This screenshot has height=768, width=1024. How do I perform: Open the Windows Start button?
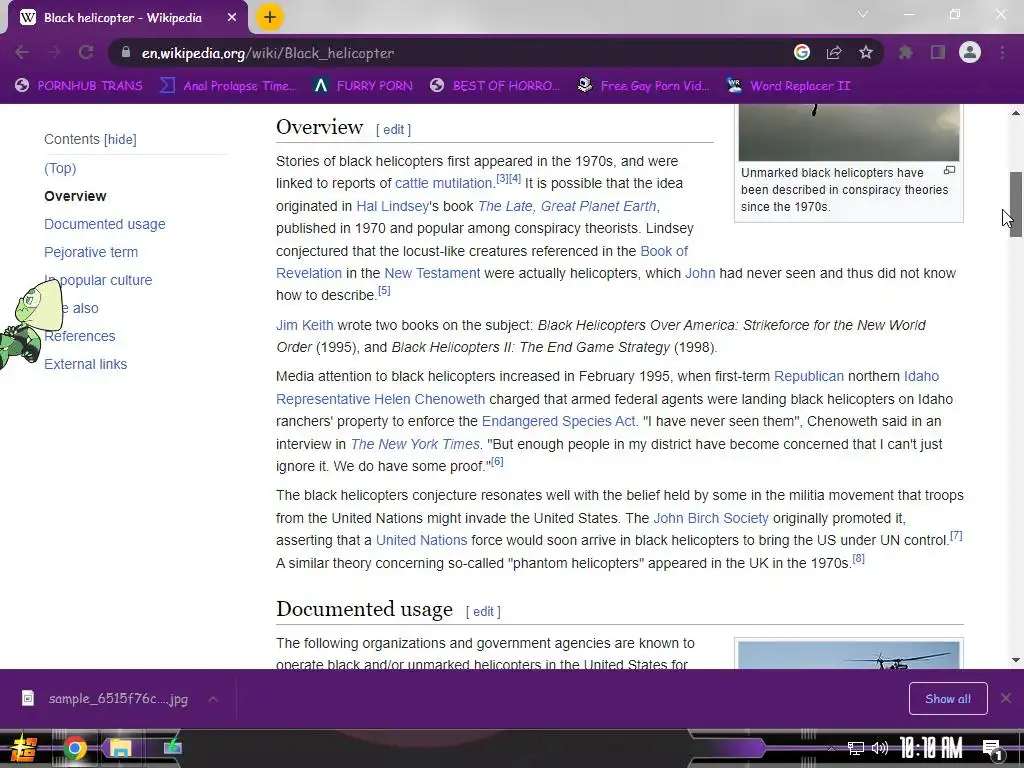[22, 748]
